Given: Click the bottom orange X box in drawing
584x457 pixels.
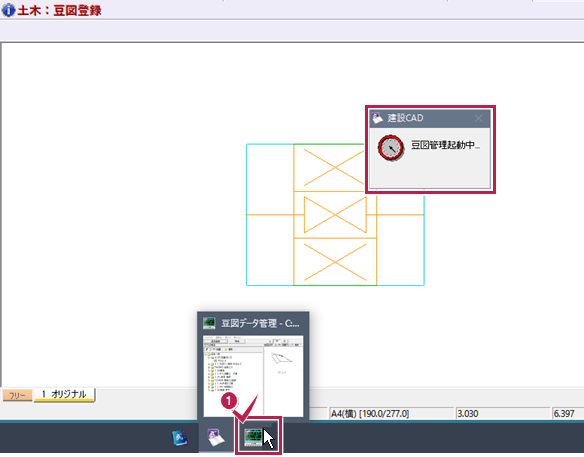Looking at the screenshot, I should pyautogui.click(x=335, y=262).
